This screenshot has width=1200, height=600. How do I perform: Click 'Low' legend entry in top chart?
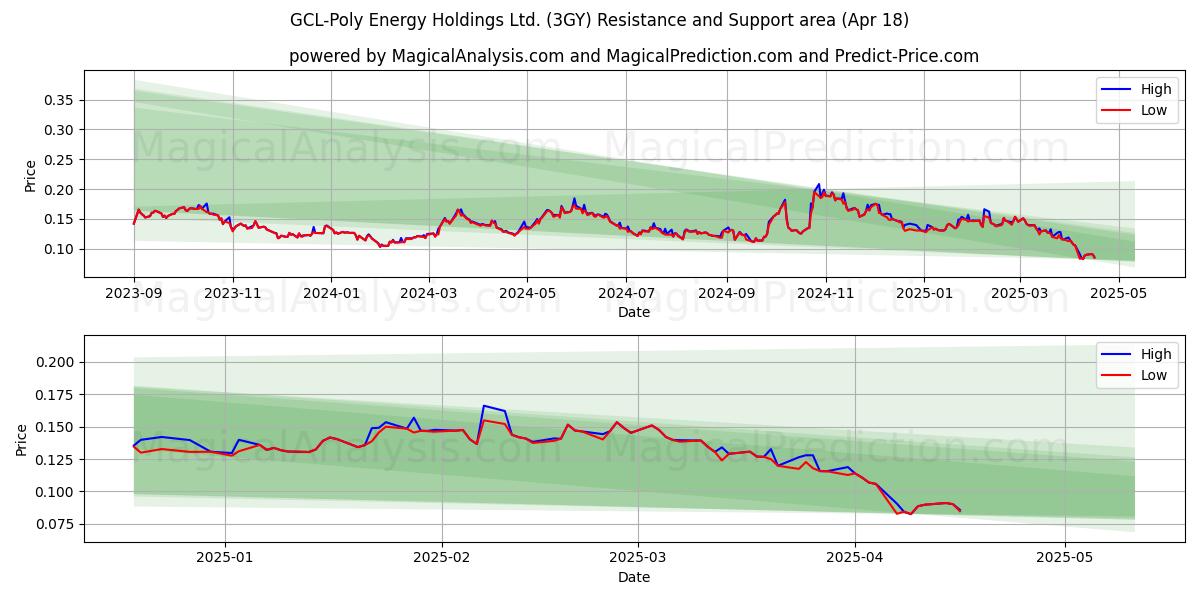1154,111
